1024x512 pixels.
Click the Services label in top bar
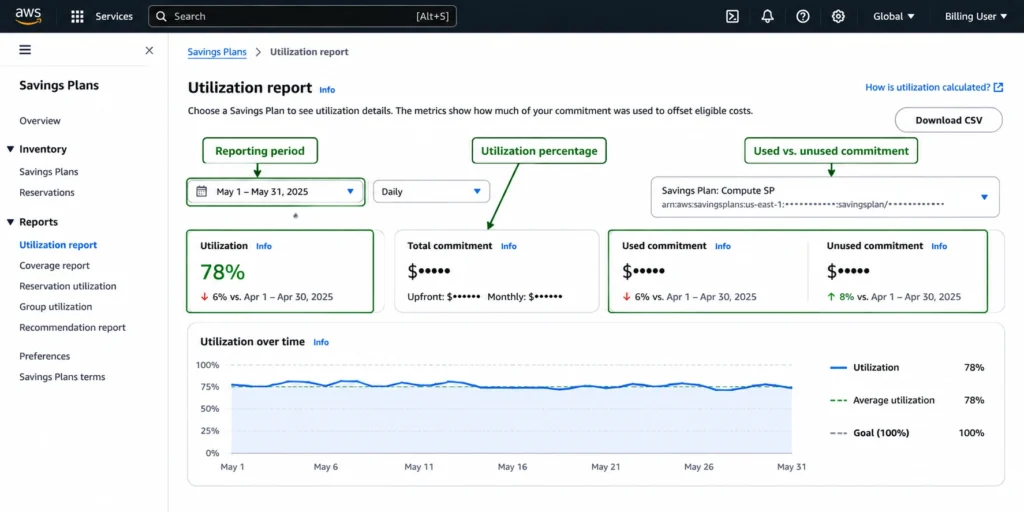[114, 16]
